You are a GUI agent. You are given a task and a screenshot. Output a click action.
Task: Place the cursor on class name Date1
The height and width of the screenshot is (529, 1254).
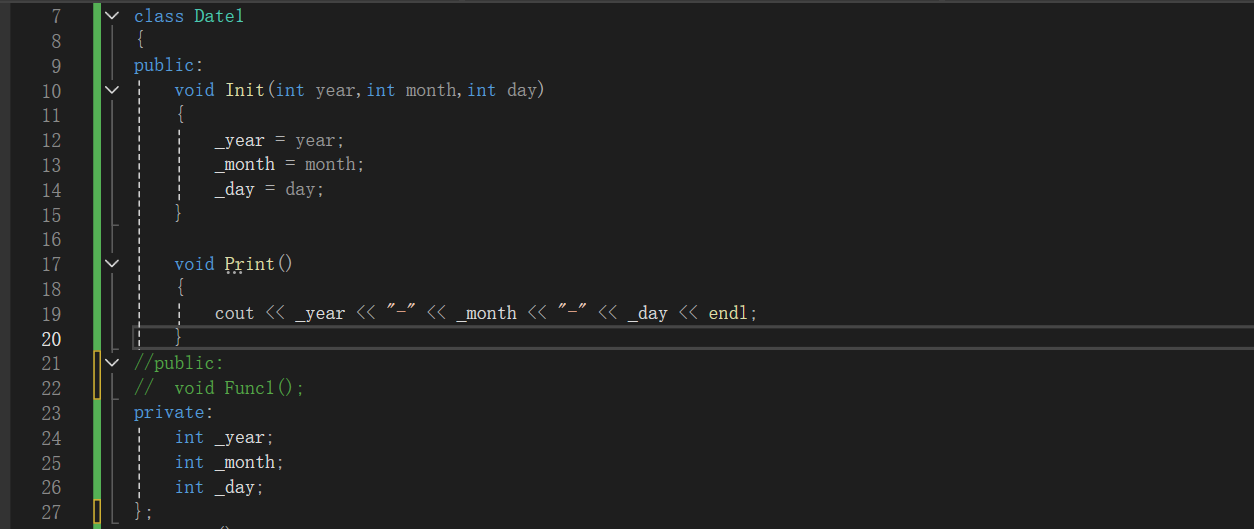coord(219,16)
